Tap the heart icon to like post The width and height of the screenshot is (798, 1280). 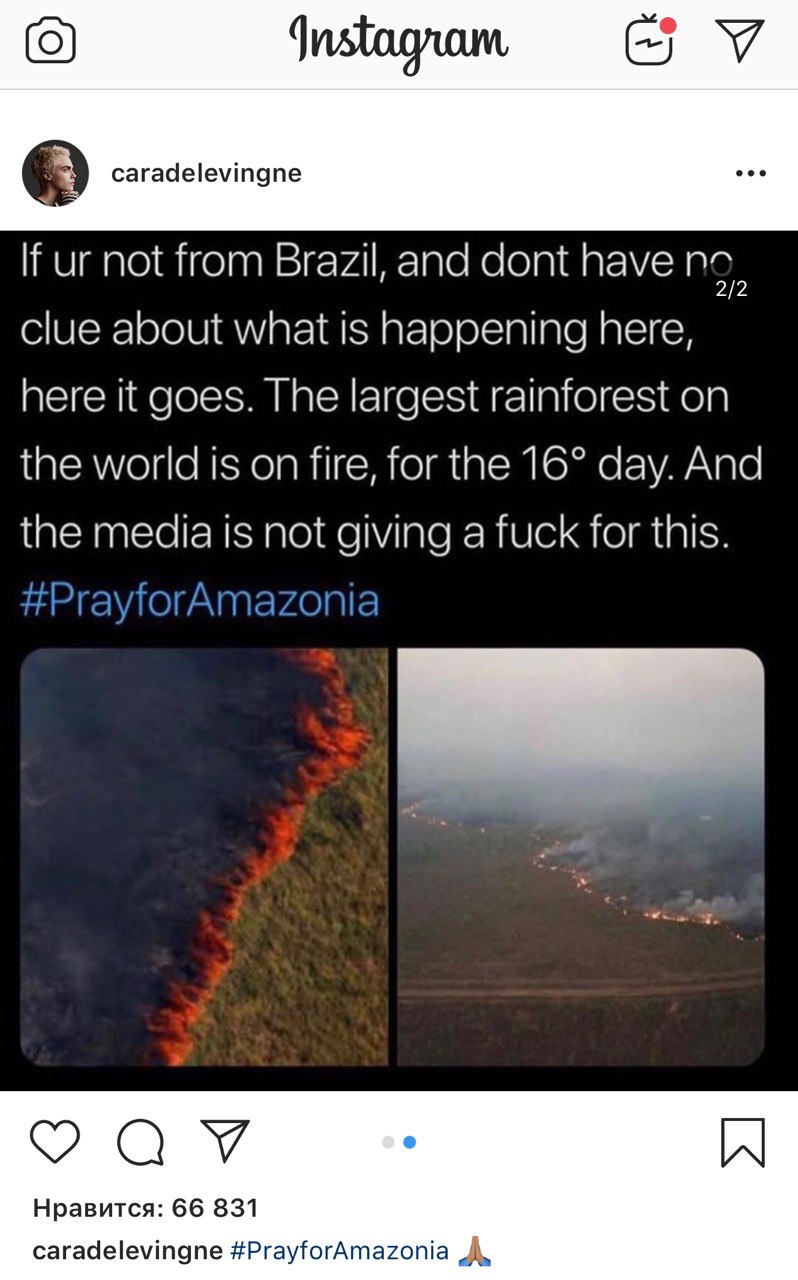tap(55, 1141)
